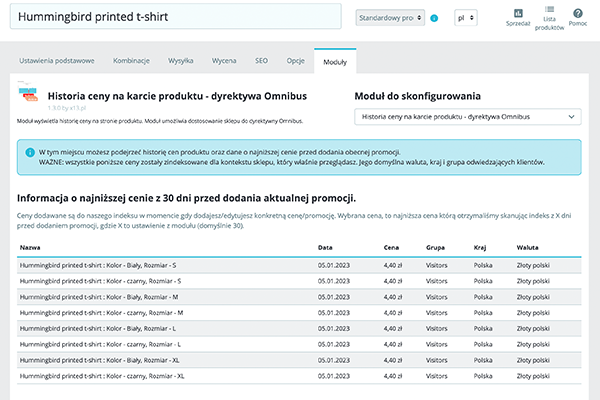Open the Pomoc help icon

578,17
